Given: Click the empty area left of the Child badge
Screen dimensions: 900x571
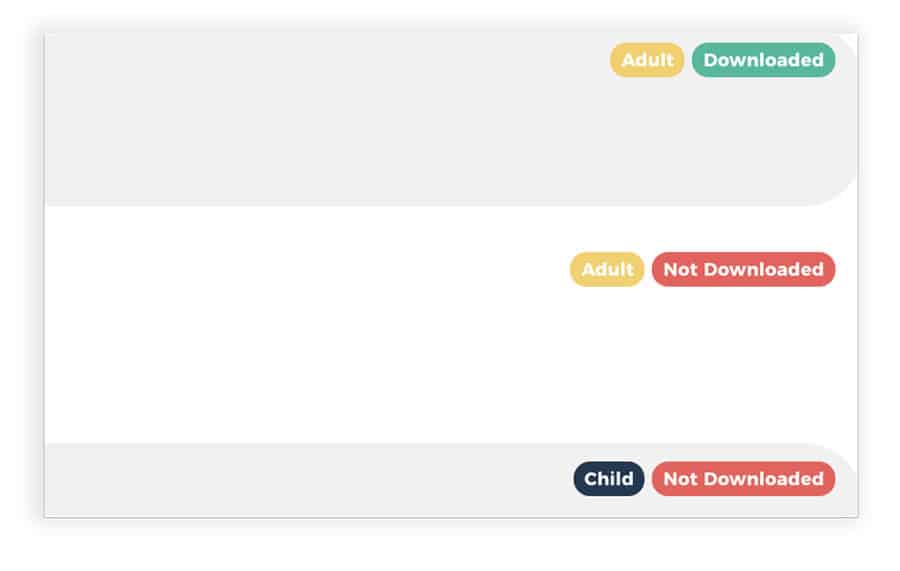Looking at the screenshot, I should point(309,479).
